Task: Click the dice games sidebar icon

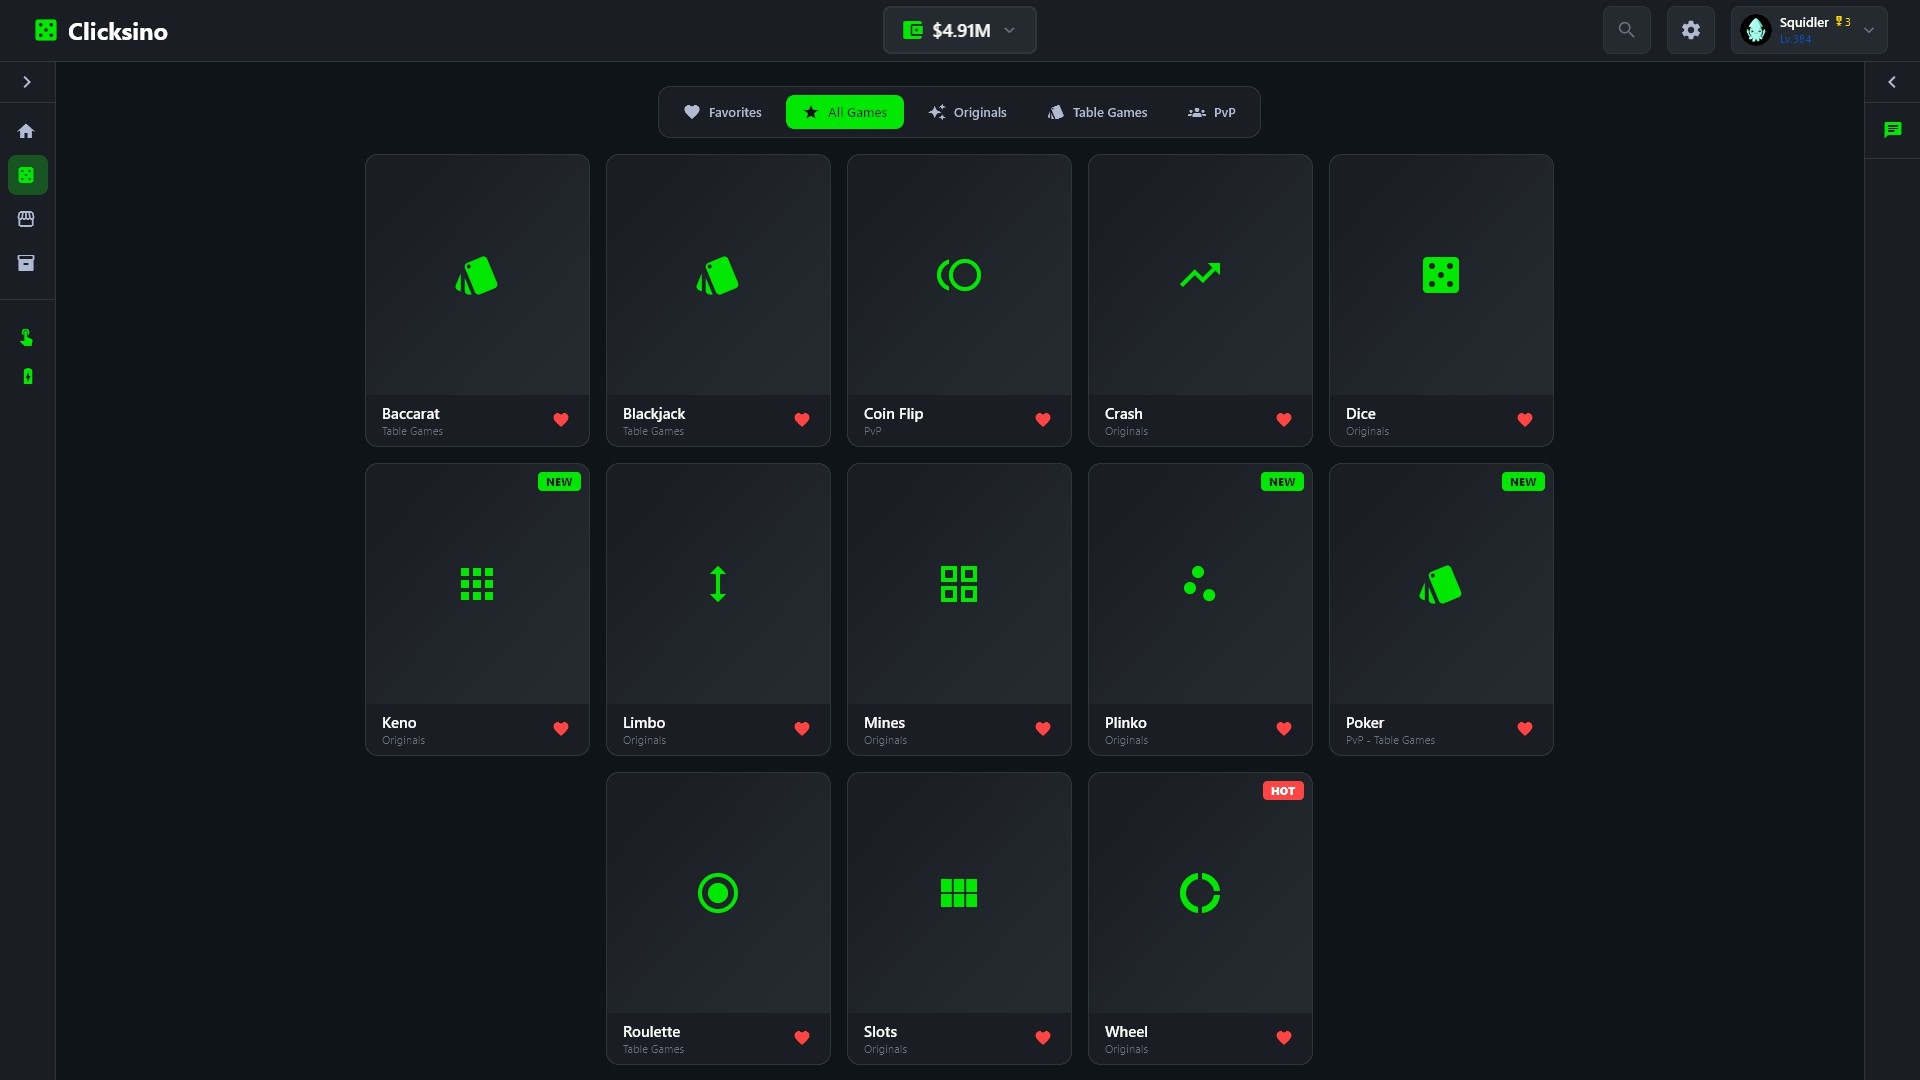Action: (27, 175)
